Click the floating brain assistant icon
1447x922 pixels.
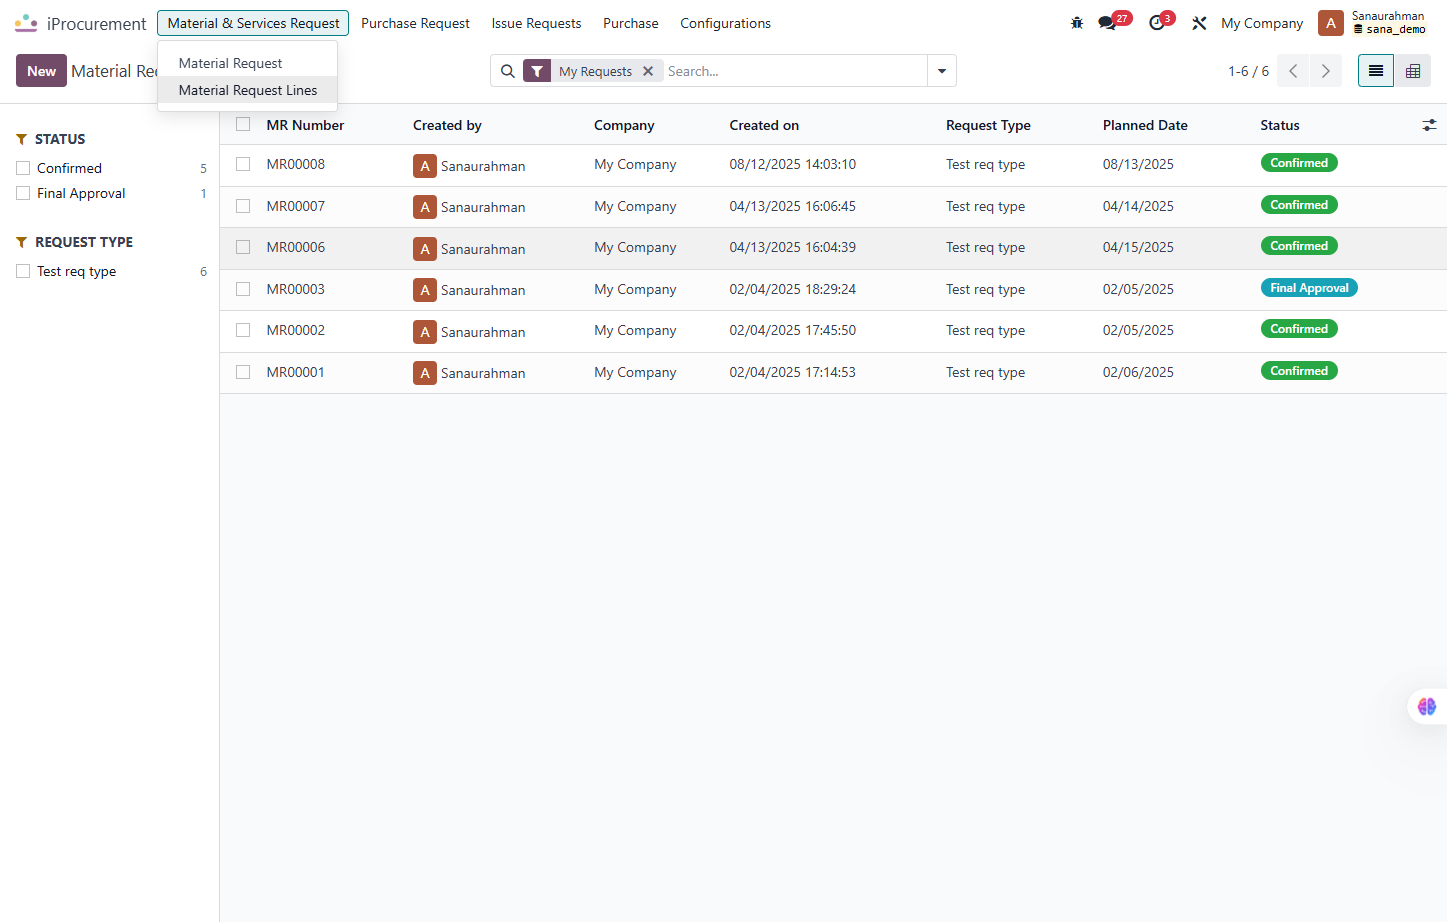[x=1427, y=707]
